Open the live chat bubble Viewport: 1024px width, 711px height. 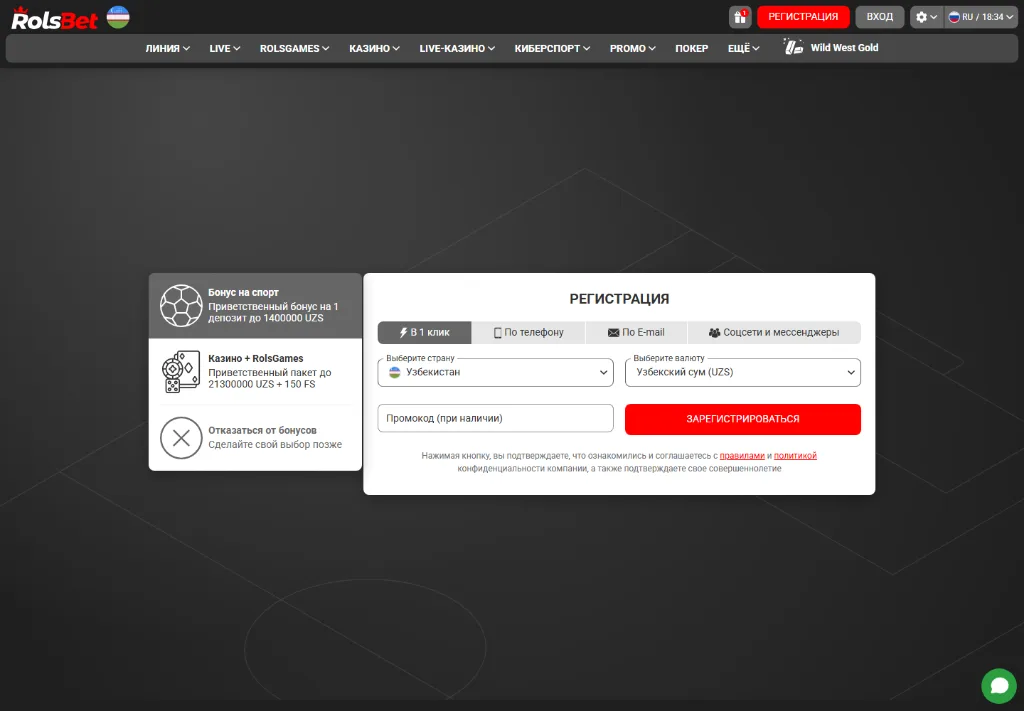coord(999,686)
